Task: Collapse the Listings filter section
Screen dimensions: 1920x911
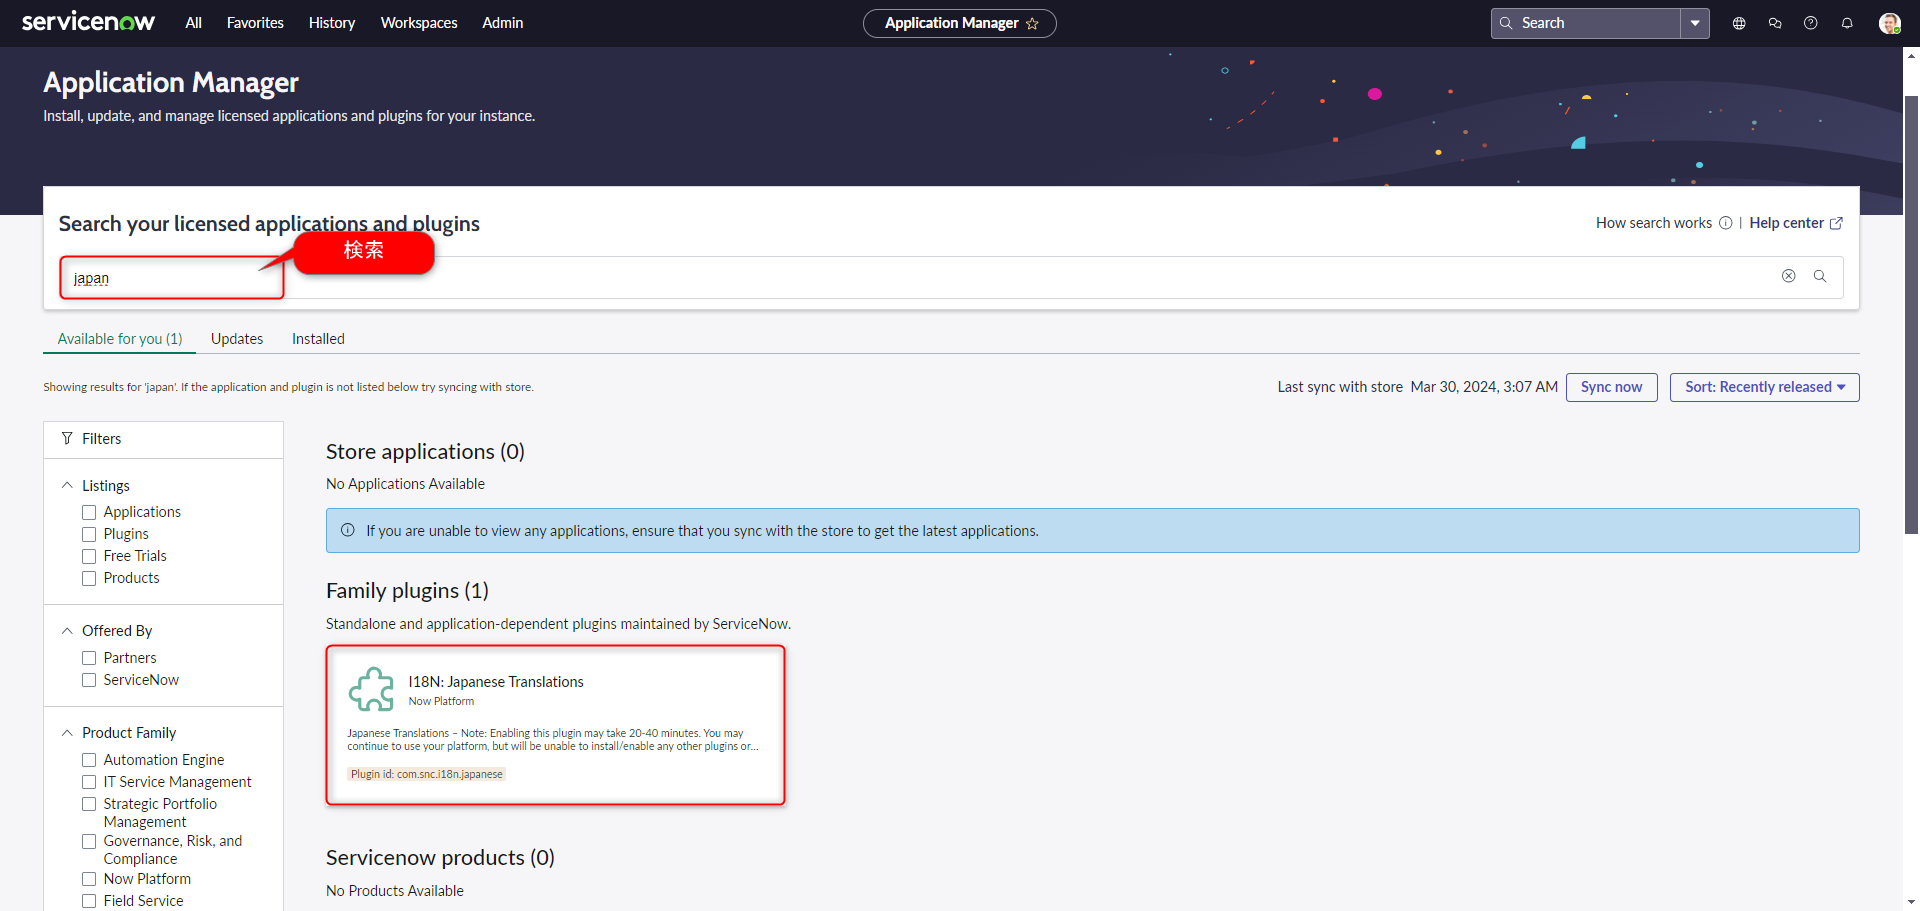Action: point(67,485)
